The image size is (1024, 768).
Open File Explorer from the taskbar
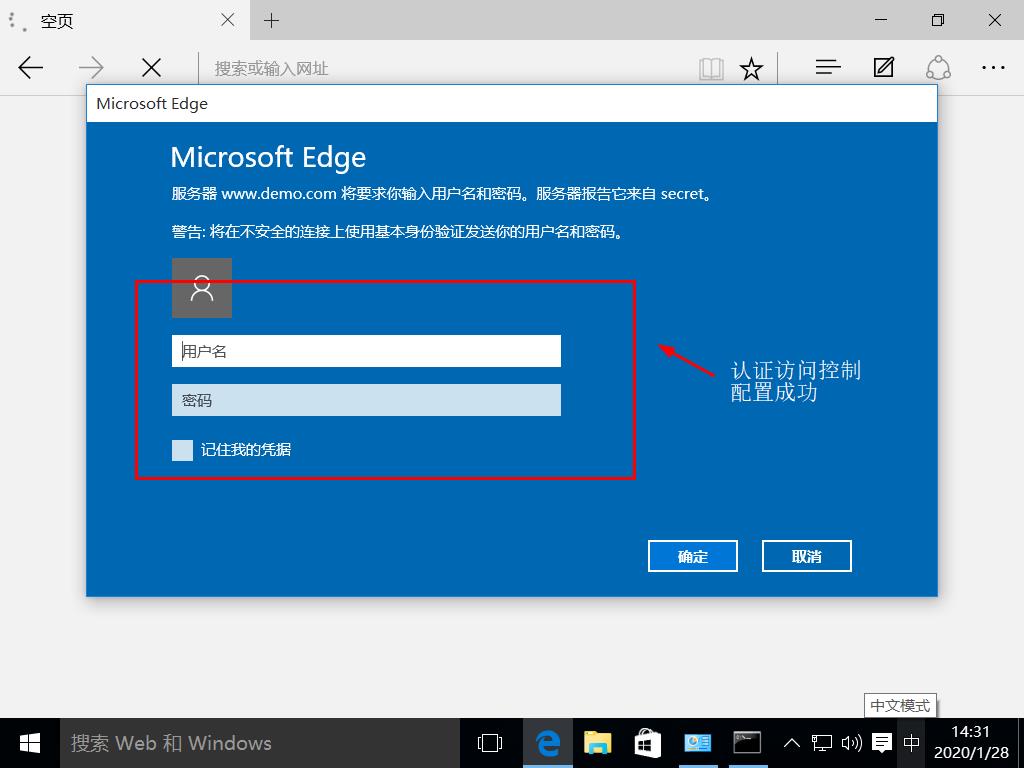coord(598,743)
